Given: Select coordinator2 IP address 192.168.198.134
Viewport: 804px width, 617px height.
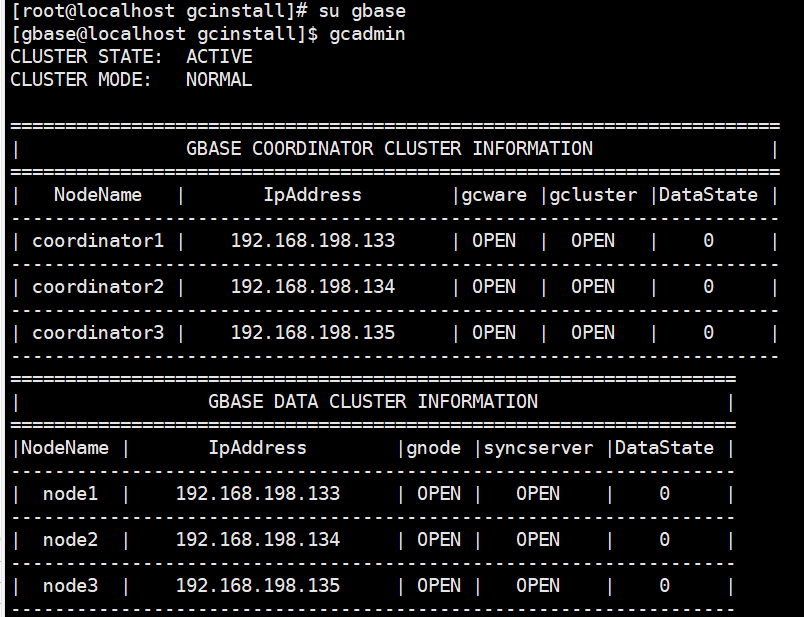Looking at the screenshot, I should click(313, 287).
